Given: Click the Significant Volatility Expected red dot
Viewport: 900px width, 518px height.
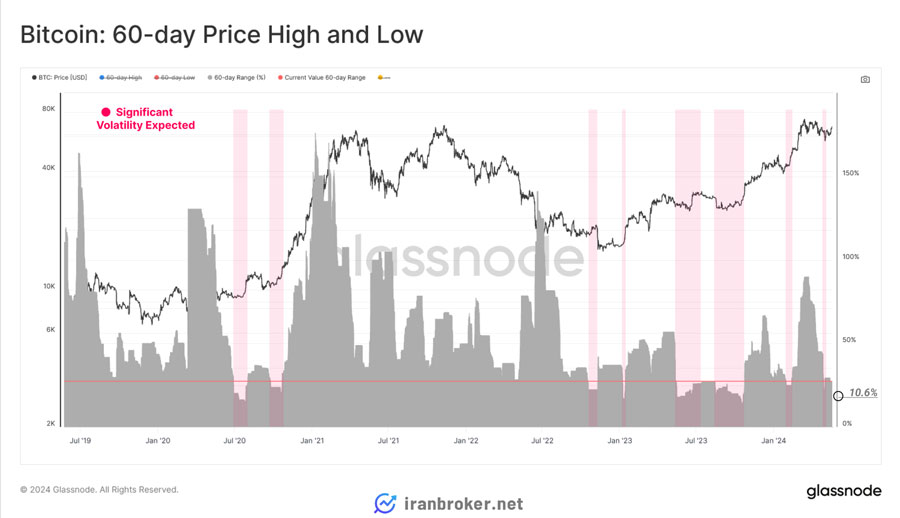Looking at the screenshot, I should pos(106,112).
